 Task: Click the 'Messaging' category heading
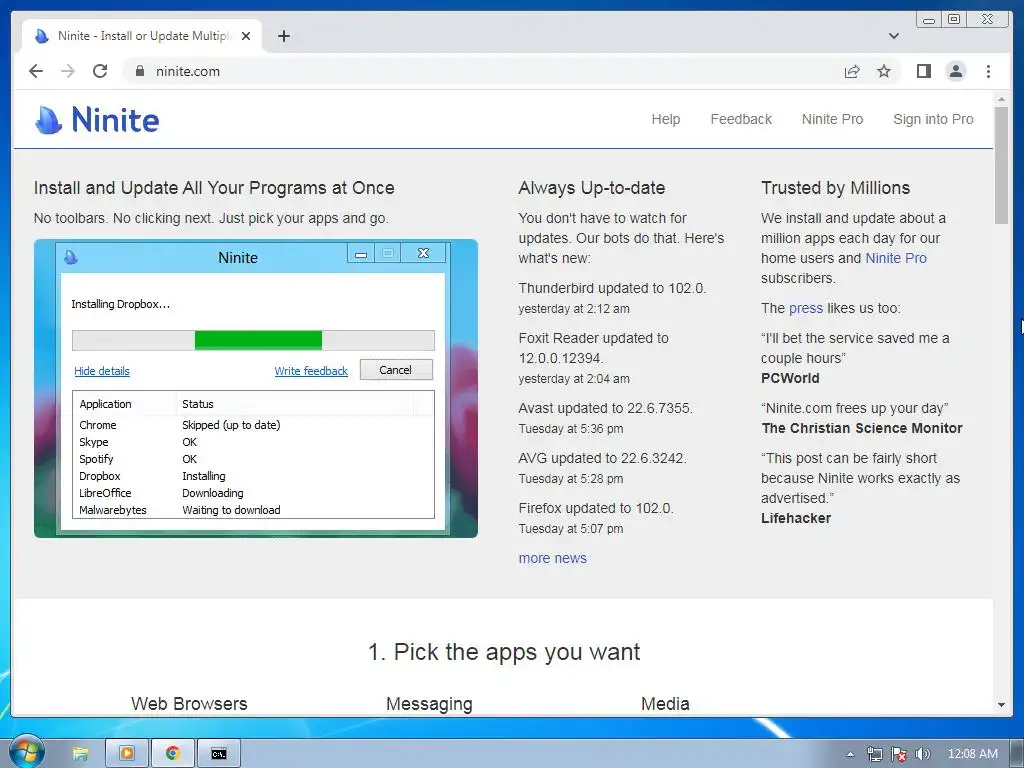coord(429,704)
